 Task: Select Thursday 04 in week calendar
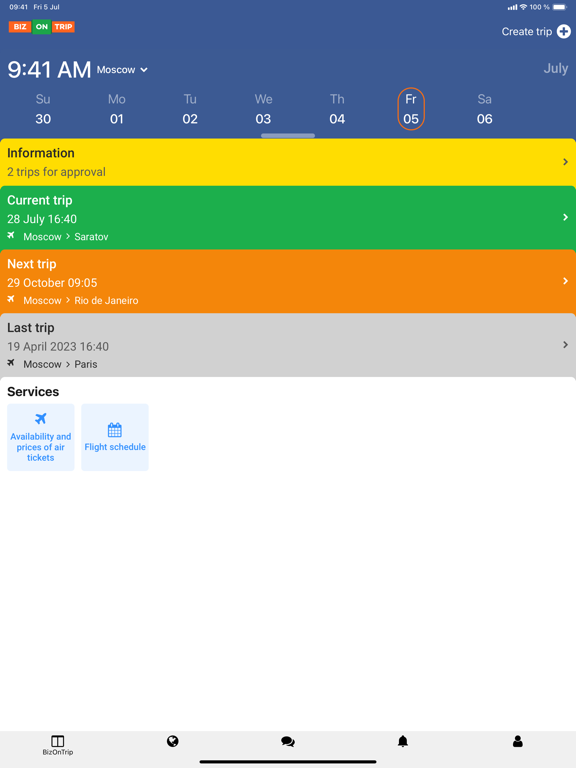click(337, 109)
